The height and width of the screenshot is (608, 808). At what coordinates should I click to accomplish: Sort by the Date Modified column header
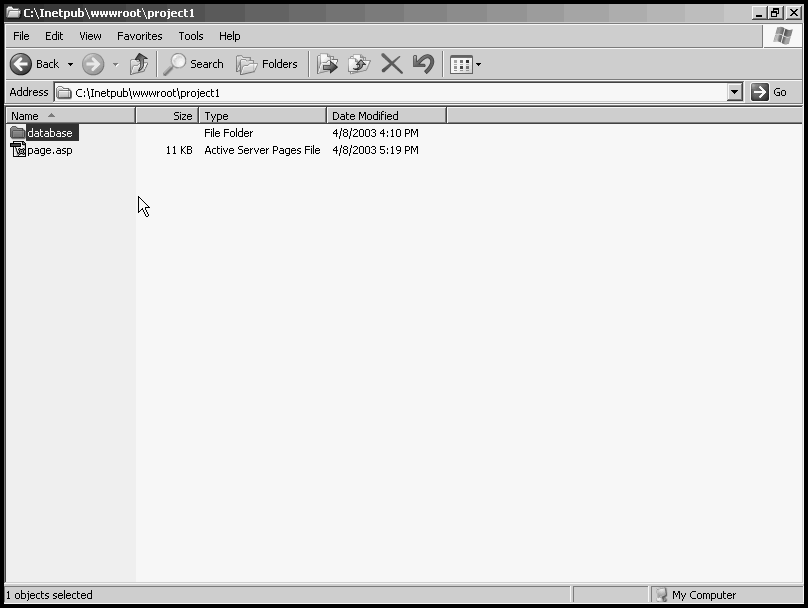coord(386,115)
